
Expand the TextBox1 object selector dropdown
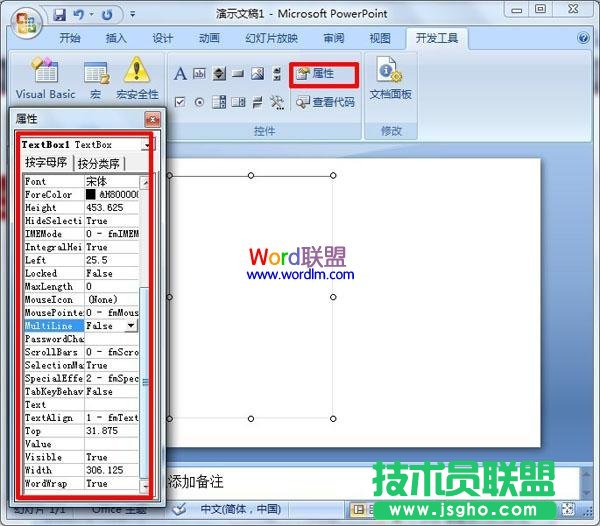click(148, 145)
